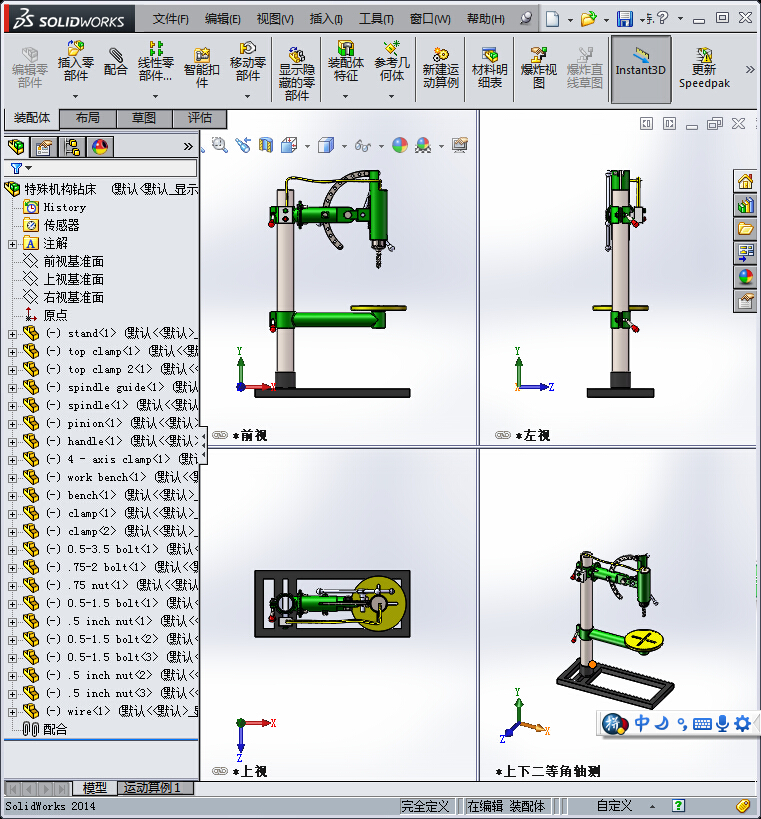The image size is (761, 819).
Task: Click the 自定义 units status bar entry
Action: pos(614,806)
